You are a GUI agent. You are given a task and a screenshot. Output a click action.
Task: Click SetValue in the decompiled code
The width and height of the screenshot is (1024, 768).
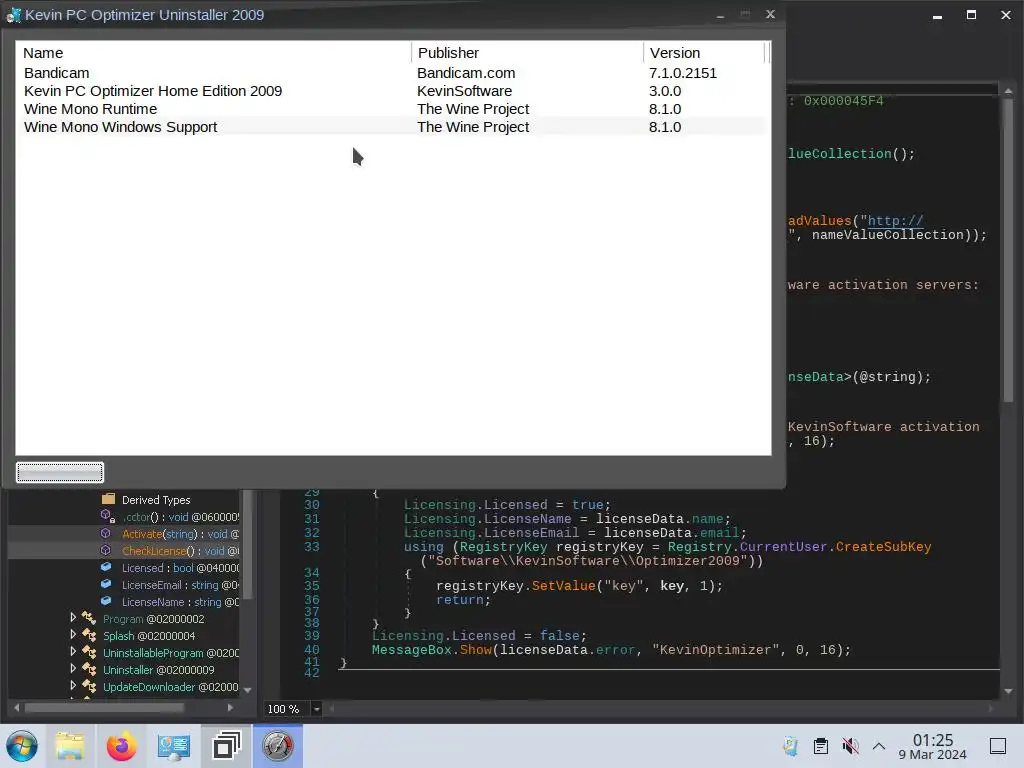coord(564,586)
